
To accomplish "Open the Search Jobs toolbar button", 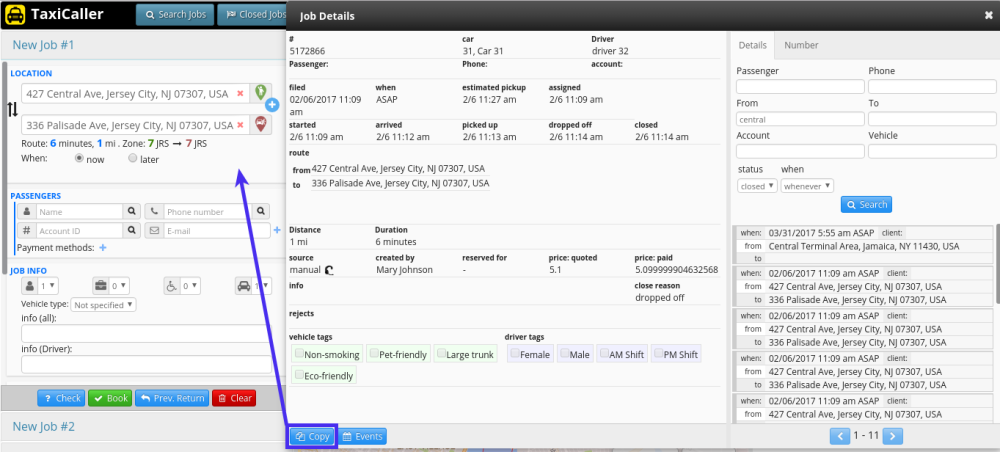I will (x=175, y=14).
